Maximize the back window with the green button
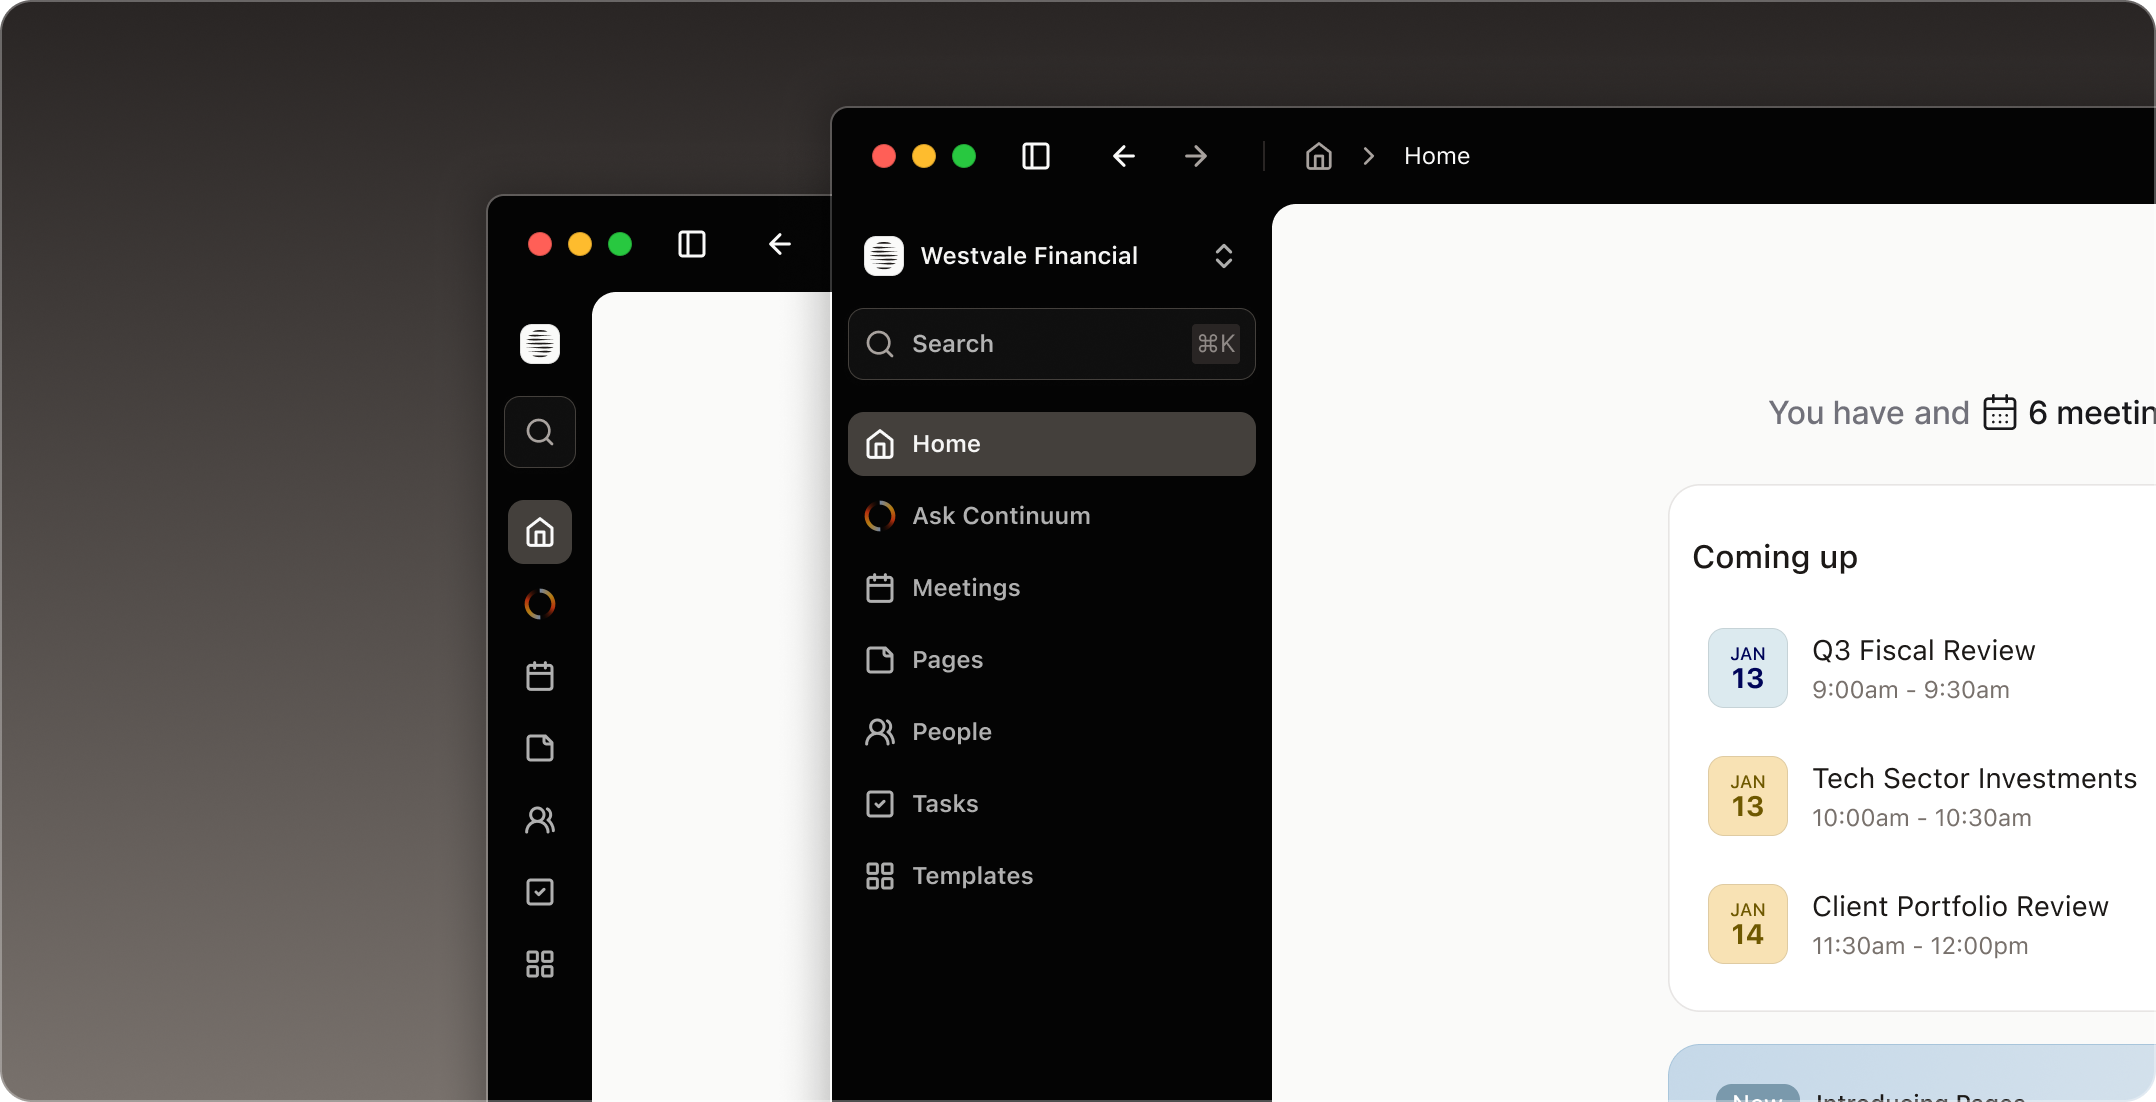 click(620, 244)
